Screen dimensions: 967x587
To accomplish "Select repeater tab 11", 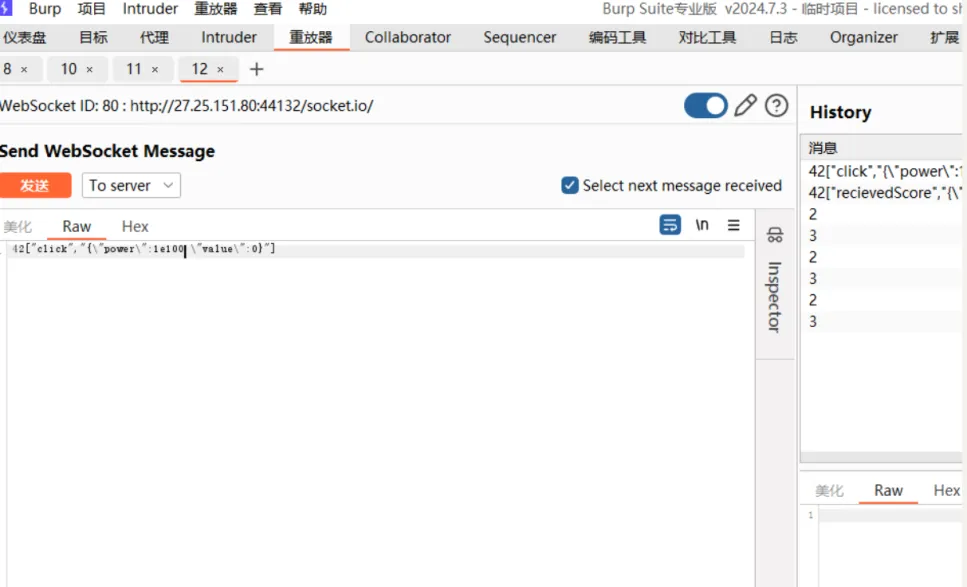I will 134,69.
